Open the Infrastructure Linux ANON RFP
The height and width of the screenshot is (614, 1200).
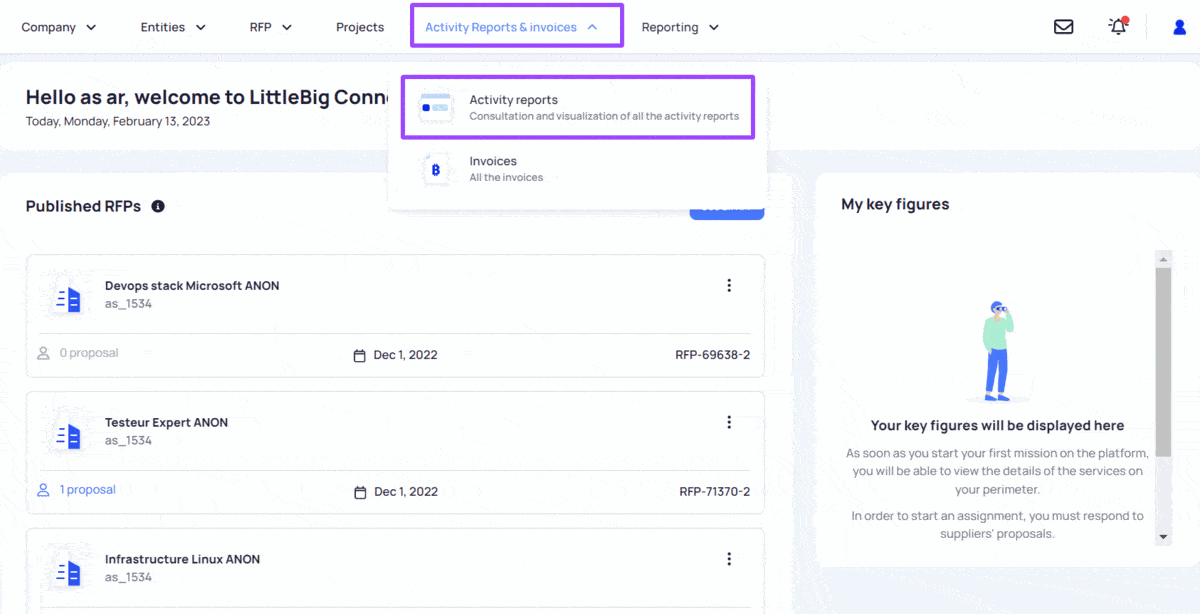[182, 559]
